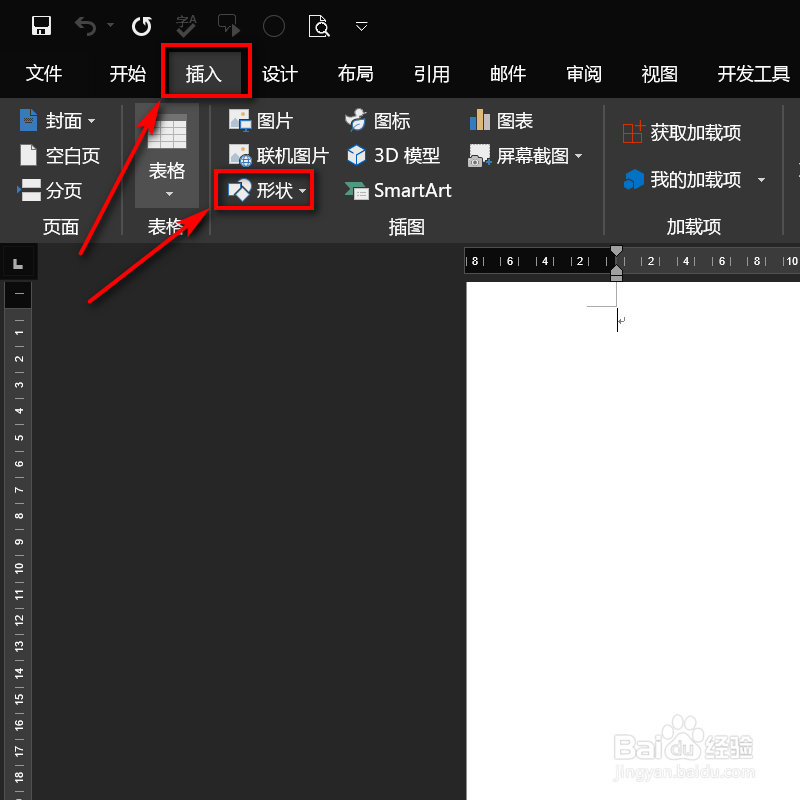Click the 我的加载项 my add-ins icon
The width and height of the screenshot is (800, 800).
pyautogui.click(x=634, y=180)
